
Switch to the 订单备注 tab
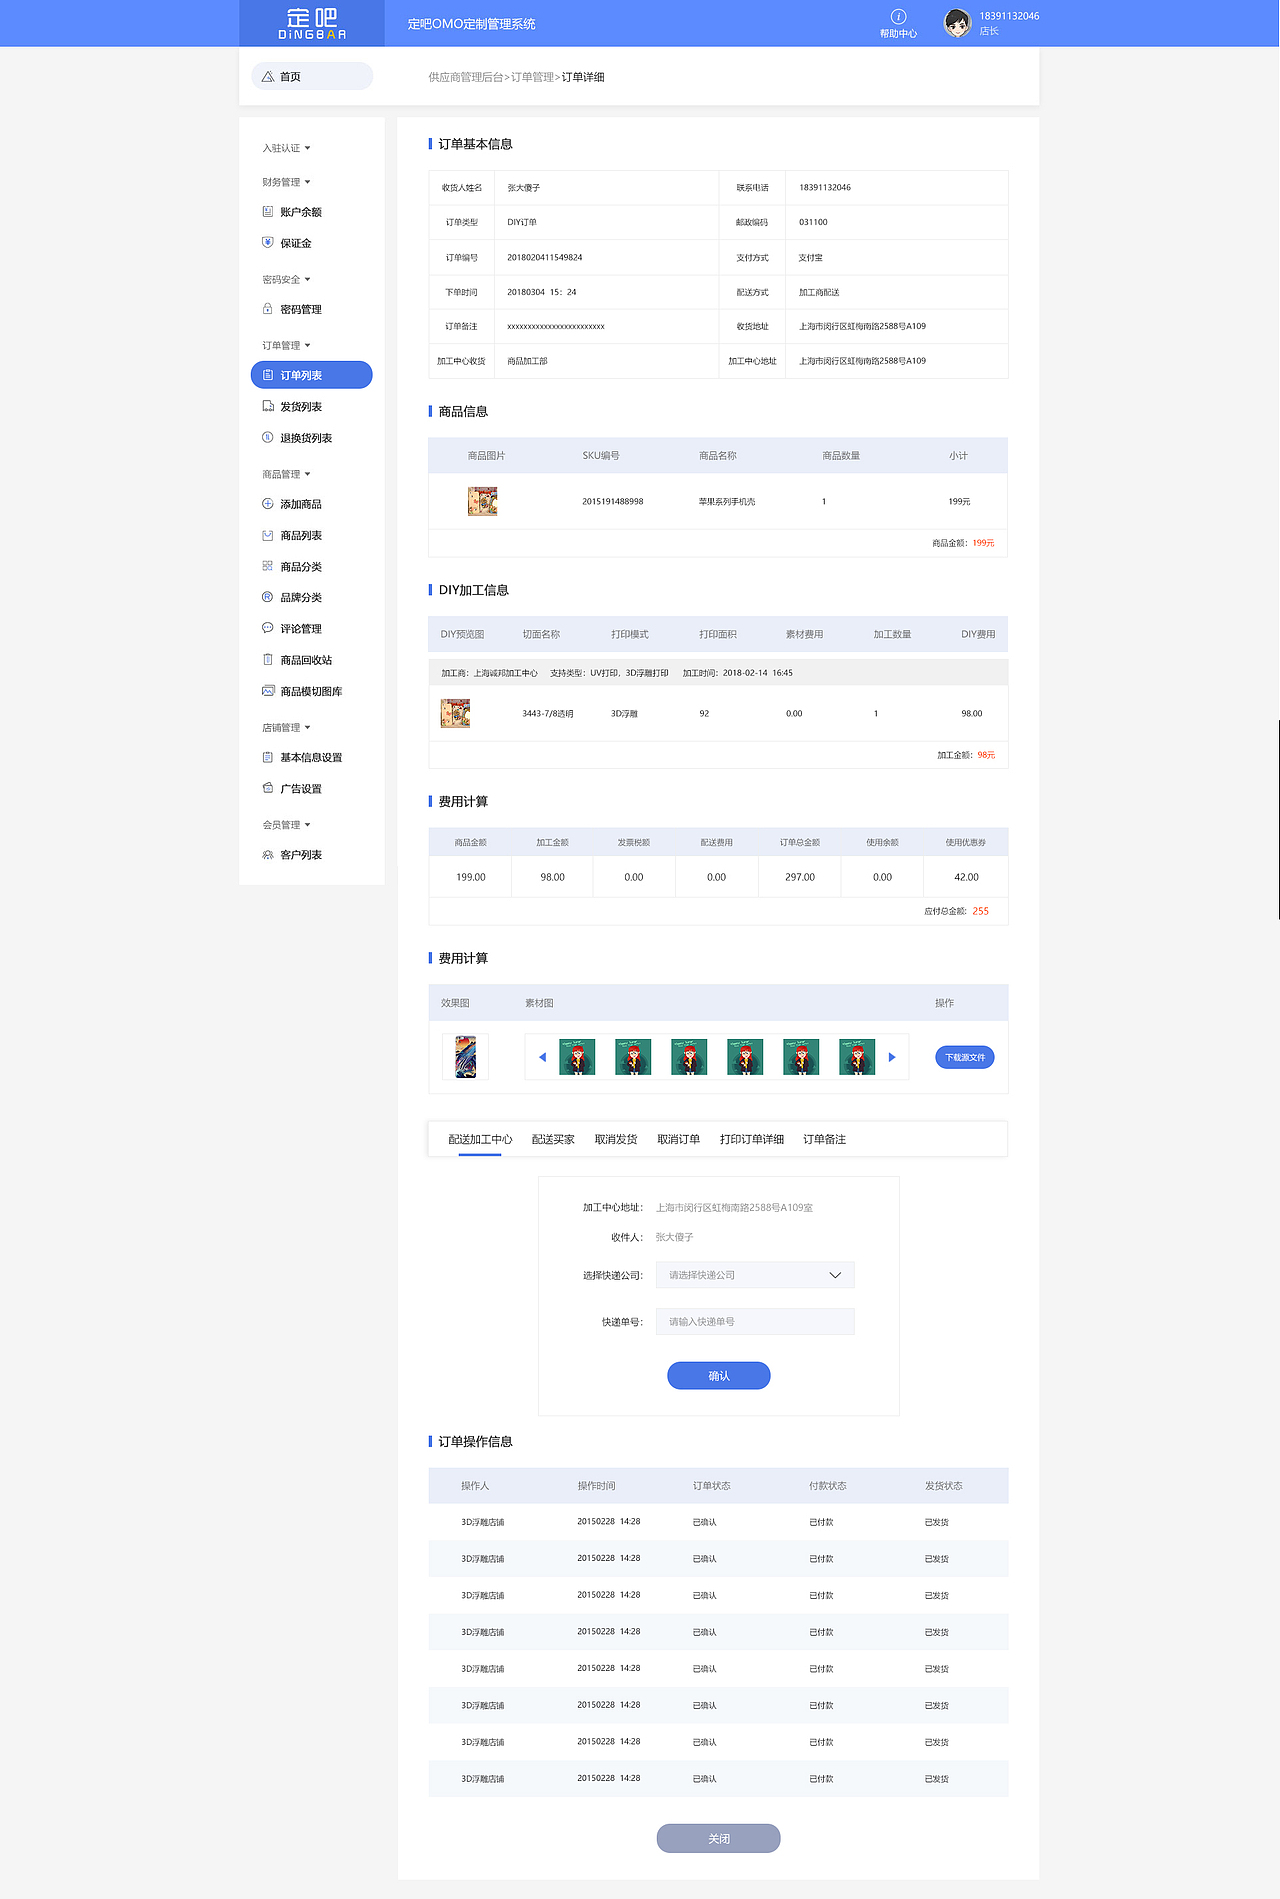(x=824, y=1140)
